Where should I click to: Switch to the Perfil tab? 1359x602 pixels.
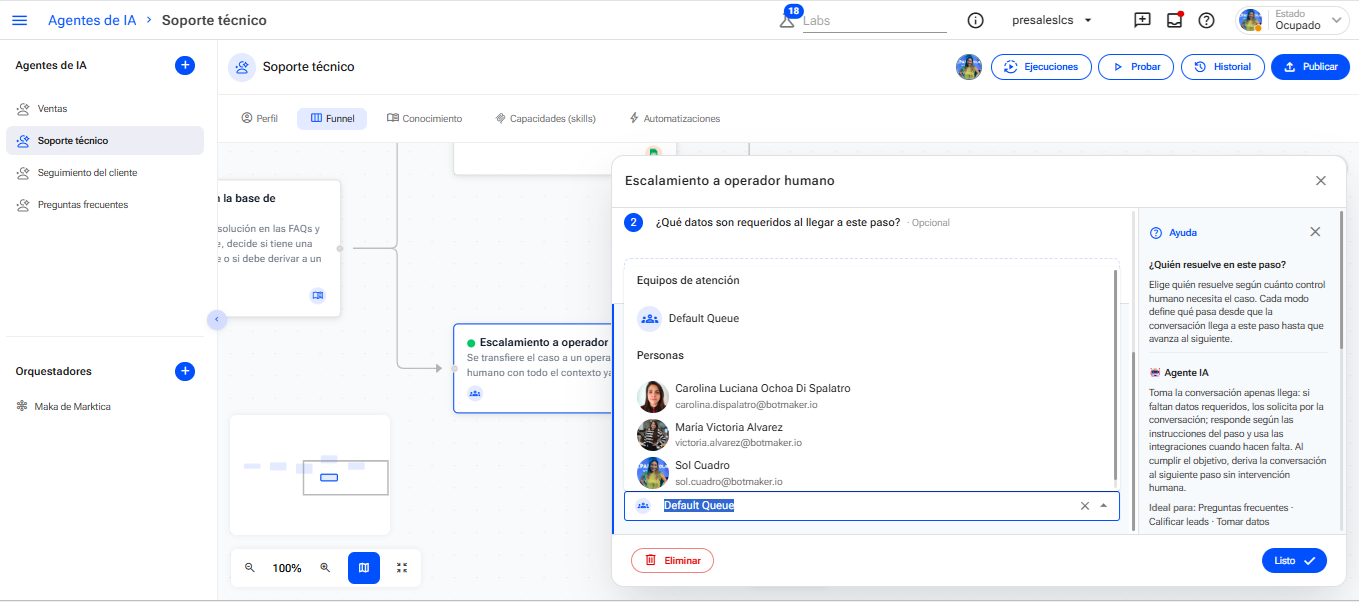260,118
